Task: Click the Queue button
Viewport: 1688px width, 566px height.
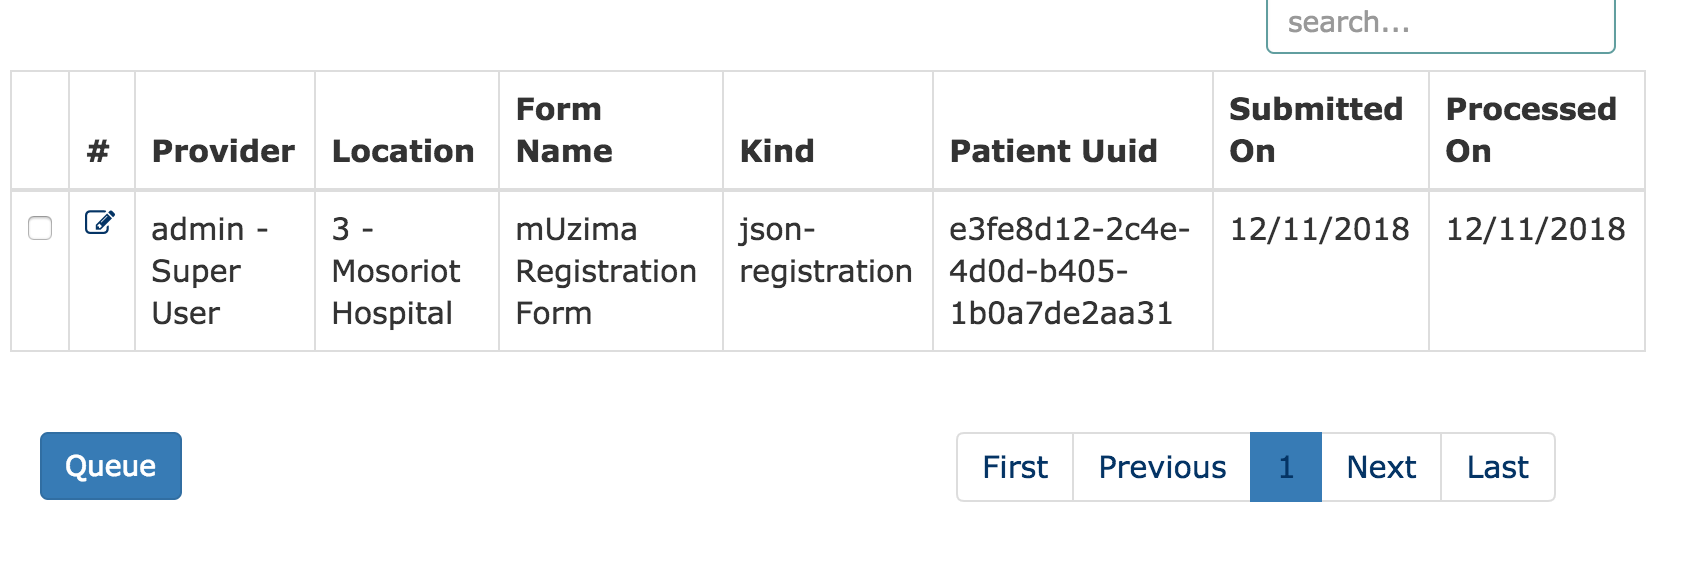Action: pyautogui.click(x=111, y=466)
